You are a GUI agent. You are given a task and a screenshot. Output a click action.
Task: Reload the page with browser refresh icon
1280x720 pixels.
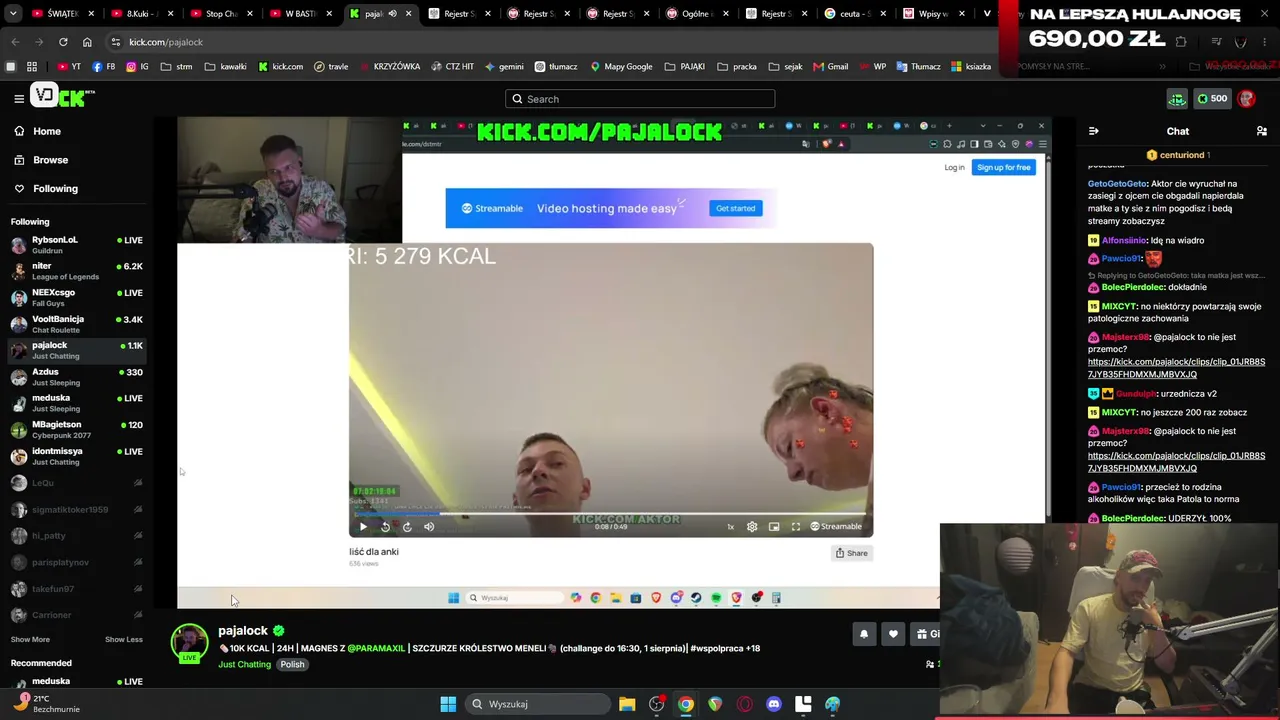point(63,42)
